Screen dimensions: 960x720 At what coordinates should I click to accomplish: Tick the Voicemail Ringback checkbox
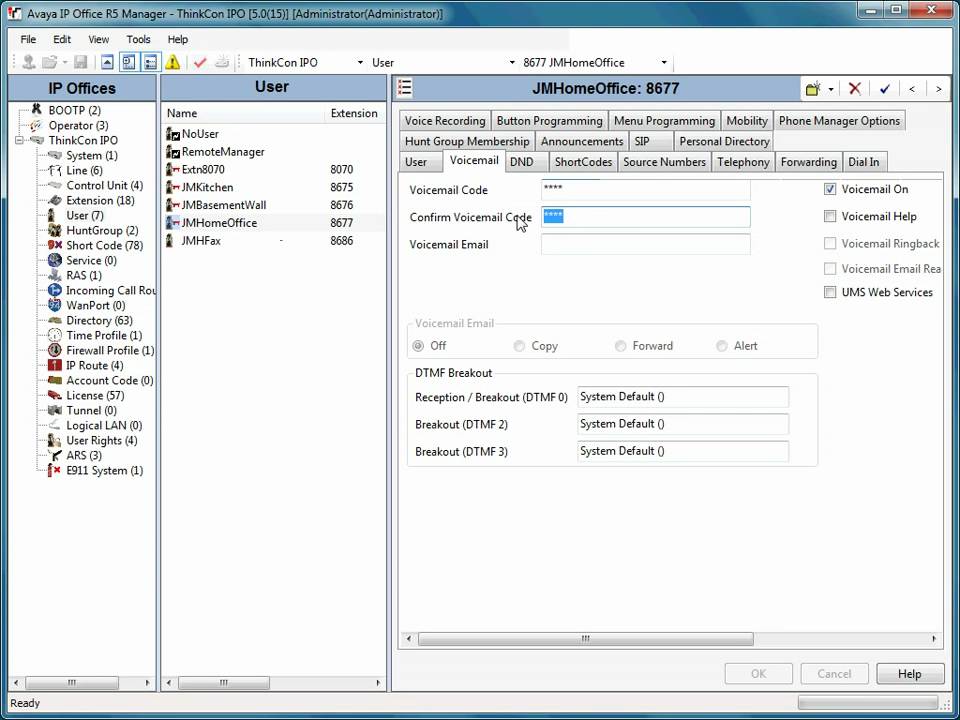click(x=830, y=243)
